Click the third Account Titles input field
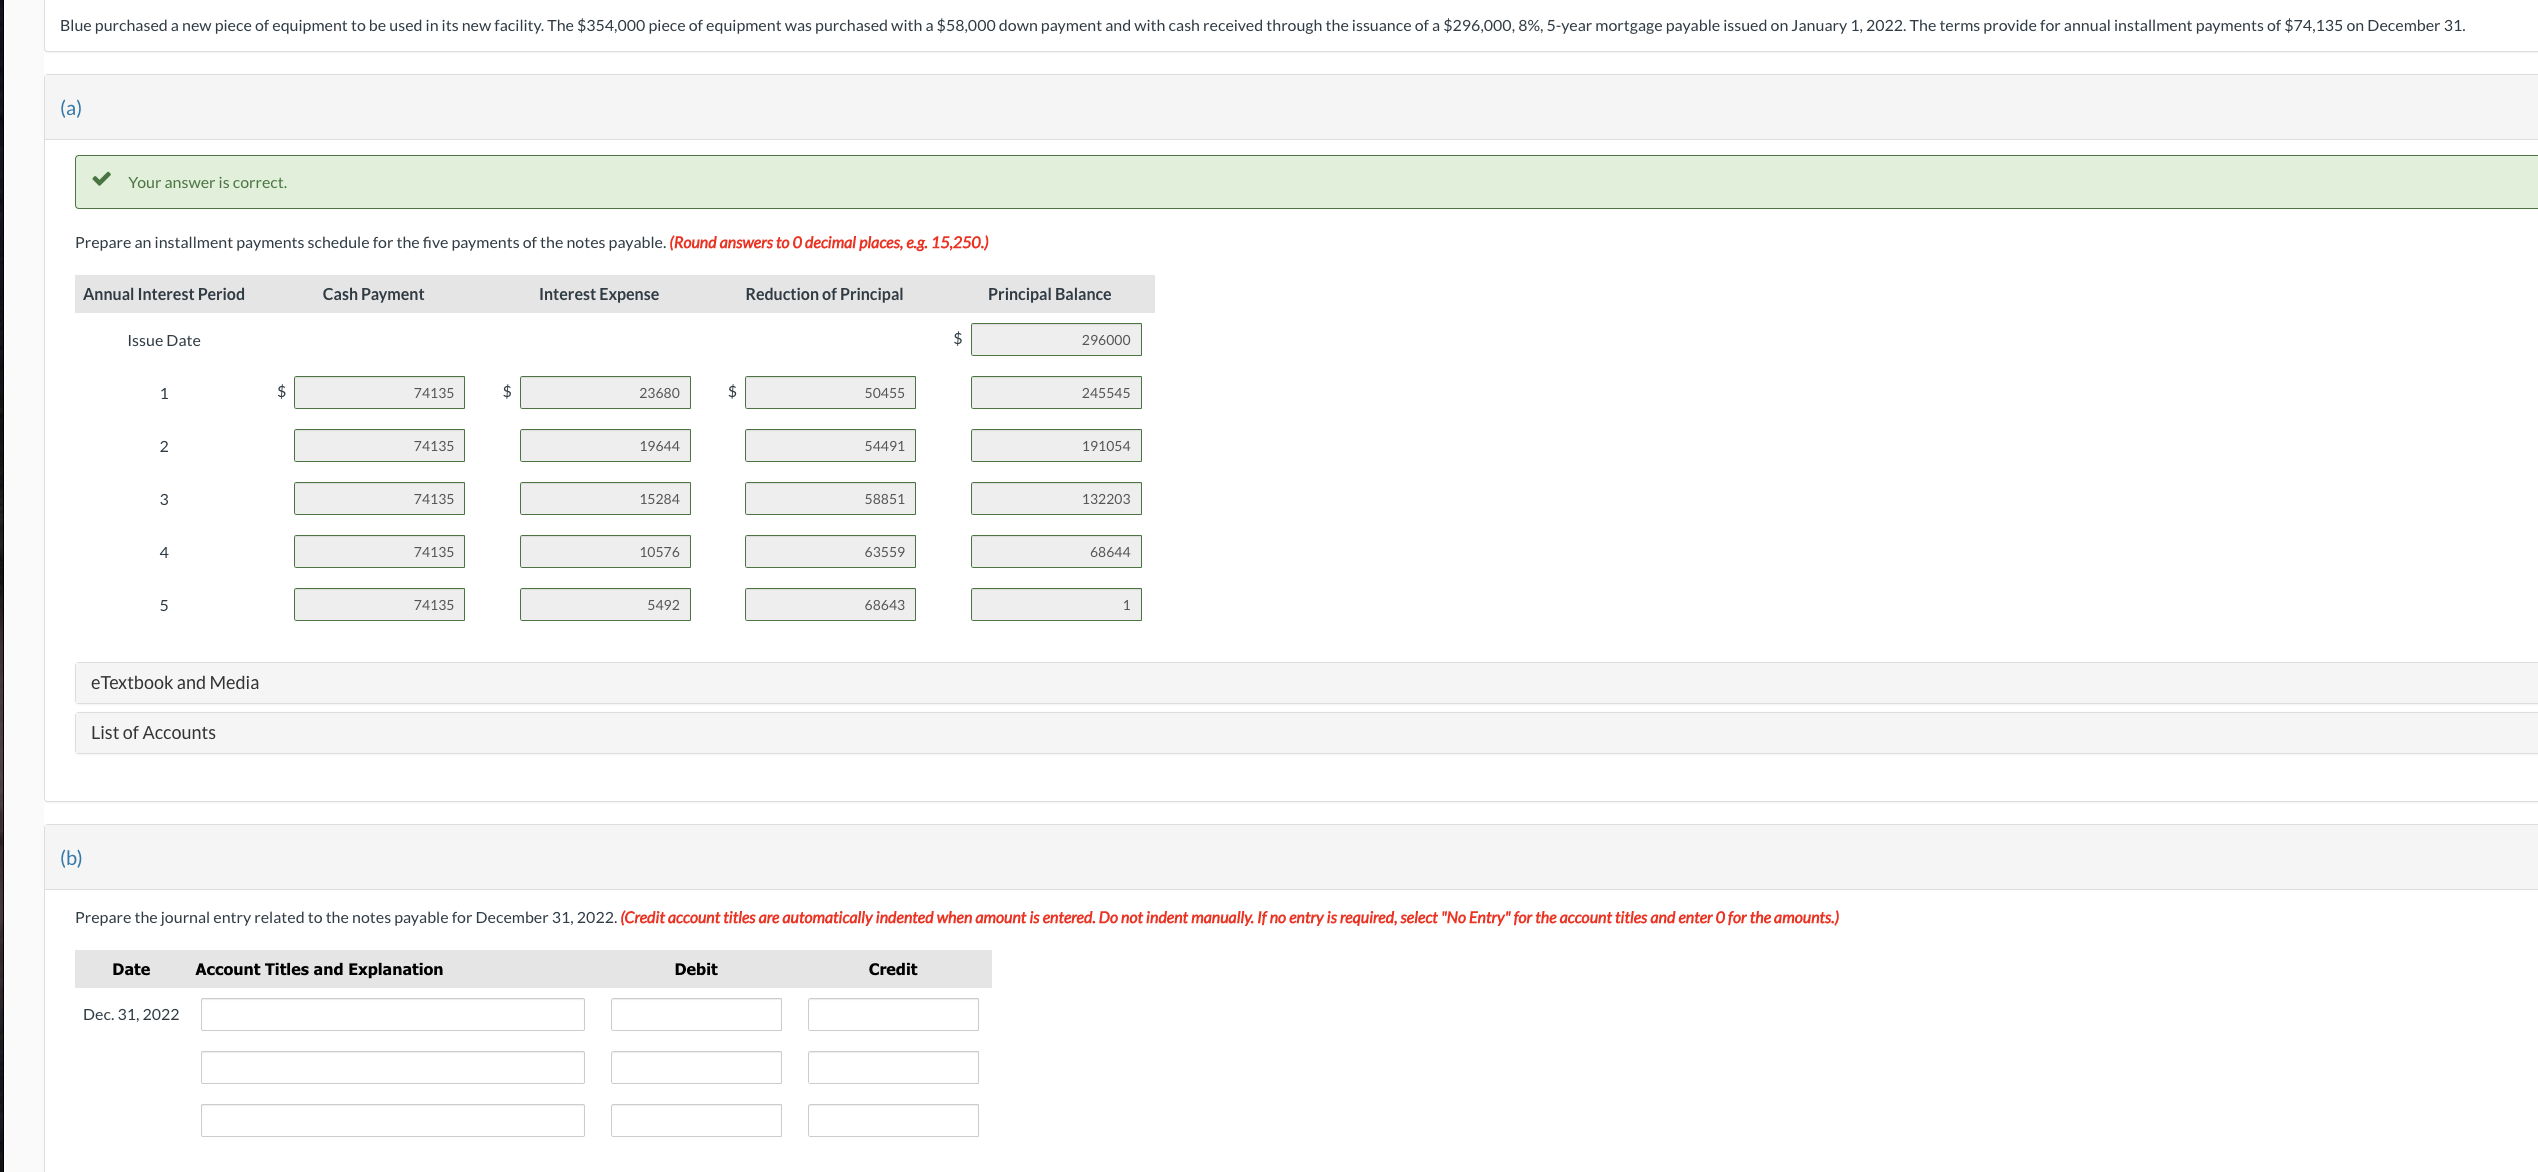The height and width of the screenshot is (1172, 2538). pyautogui.click(x=392, y=1121)
